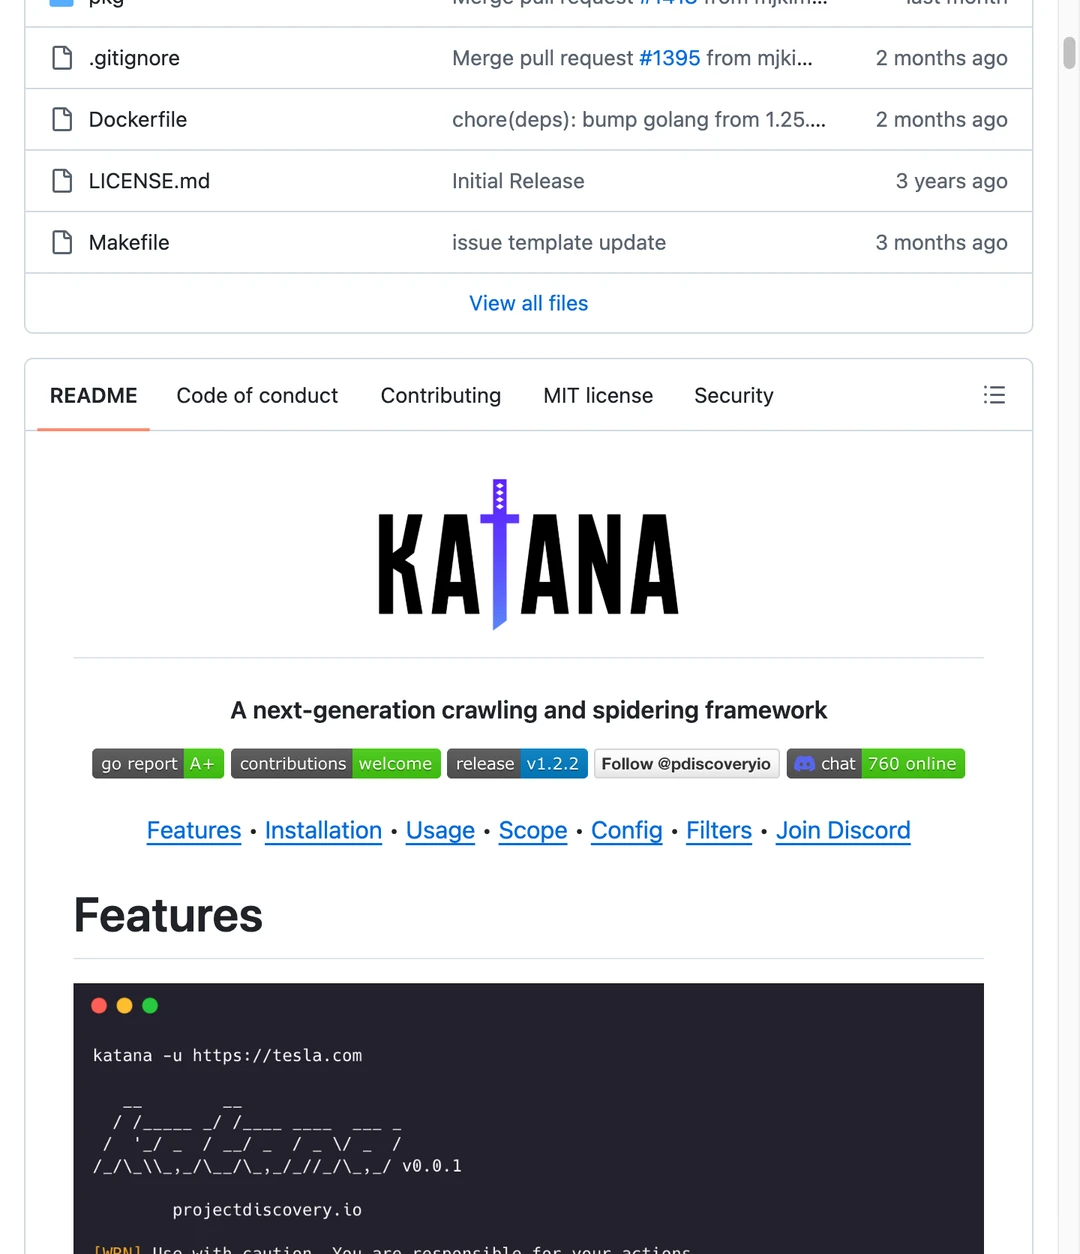Image resolution: width=1080 pixels, height=1254 pixels.
Task: Open the release v1.2.2 badge
Action: pos(517,764)
